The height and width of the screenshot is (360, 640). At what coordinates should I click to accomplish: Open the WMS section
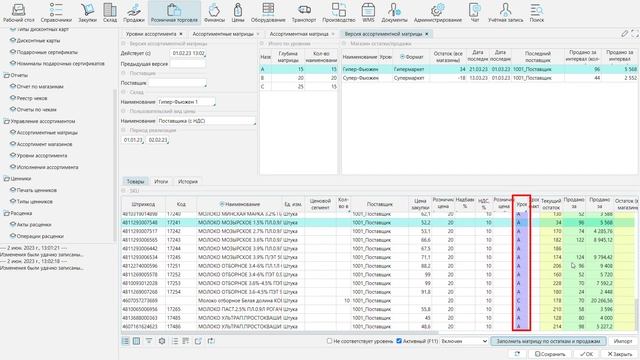[x=368, y=13]
